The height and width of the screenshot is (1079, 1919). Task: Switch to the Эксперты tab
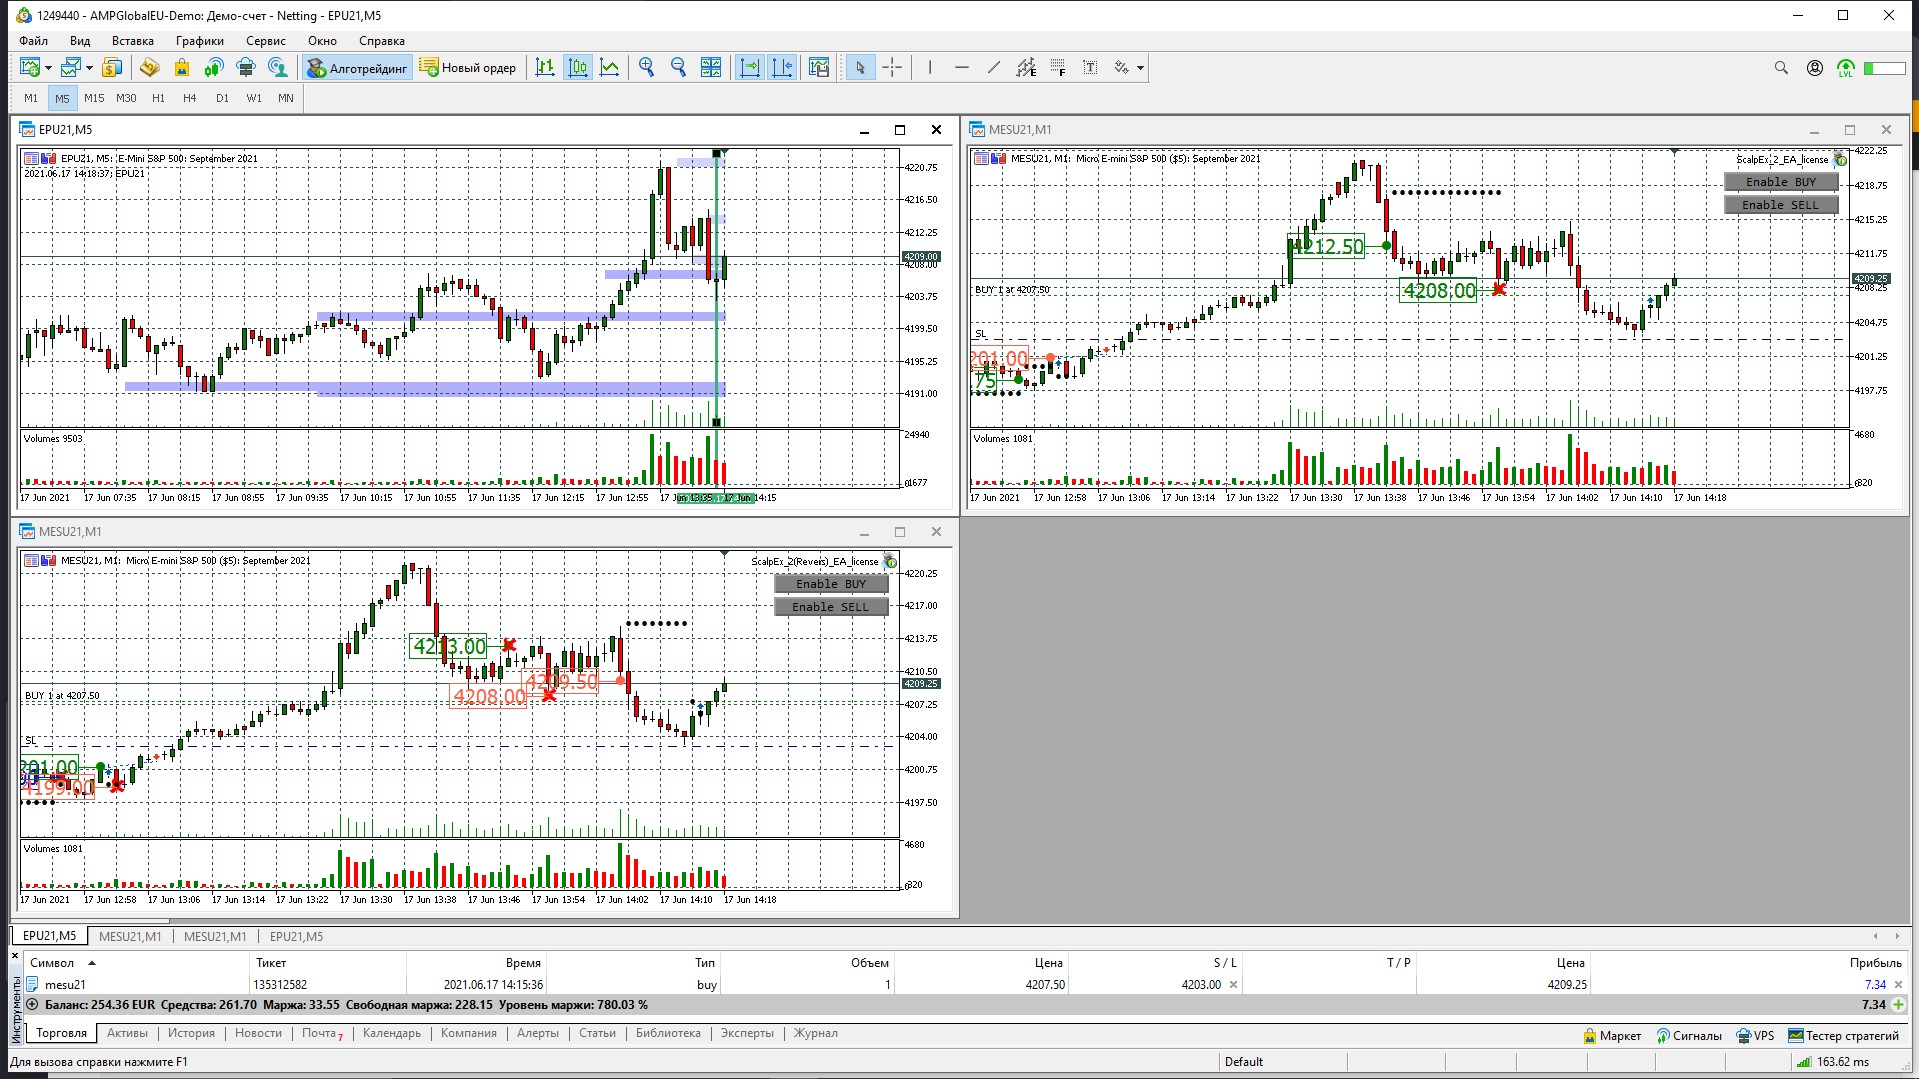(747, 1033)
